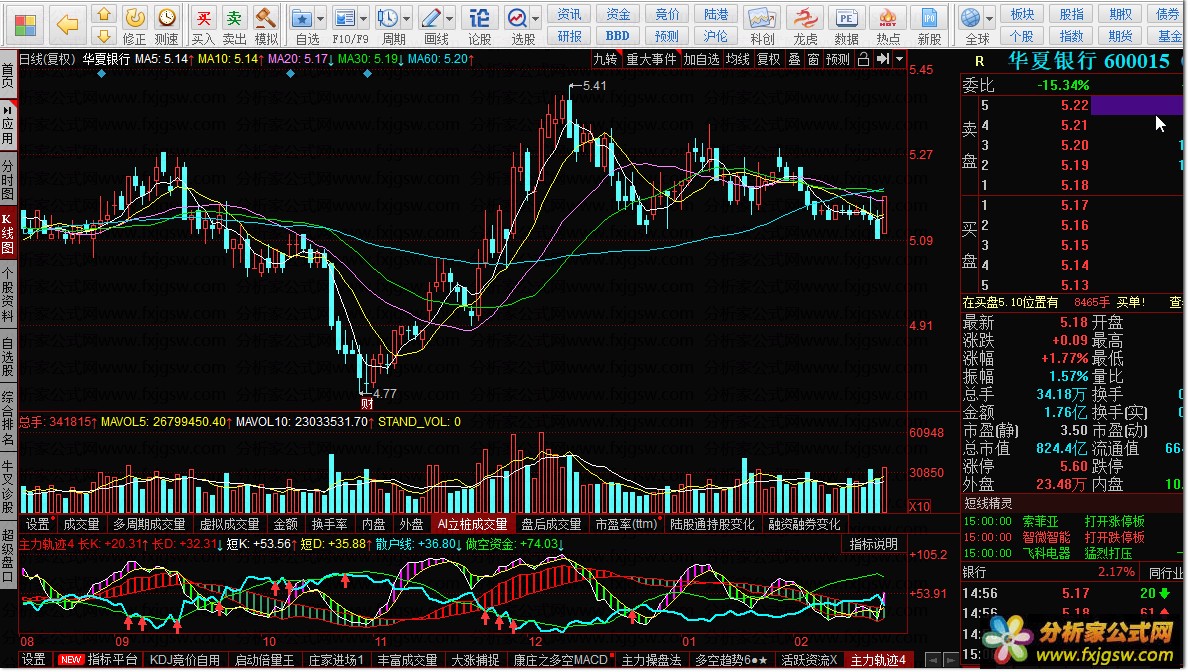Click 加自选 add to watchlist
Screen dimensions: 1190x672
701,59
